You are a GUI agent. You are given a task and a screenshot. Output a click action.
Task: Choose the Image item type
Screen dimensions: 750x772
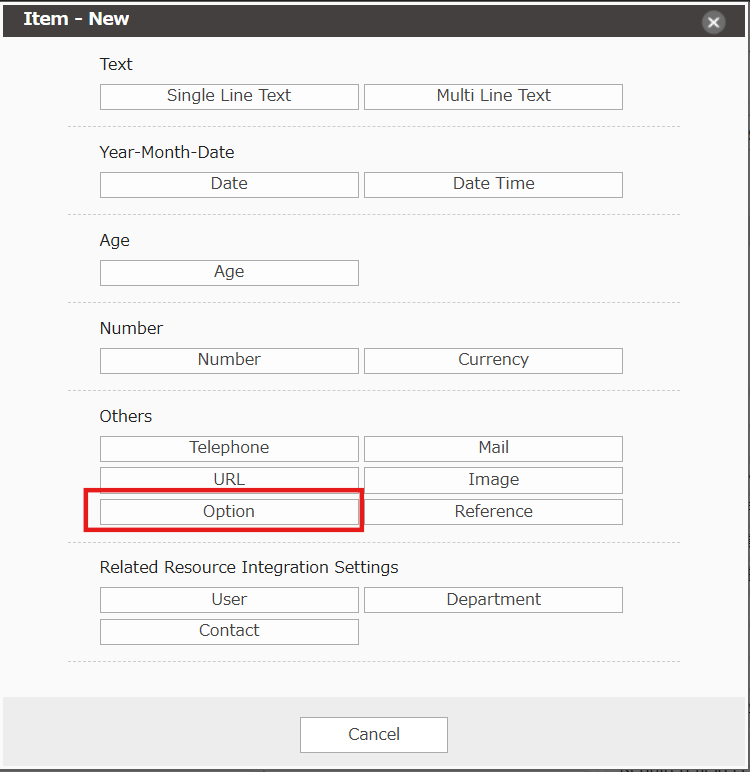click(493, 480)
